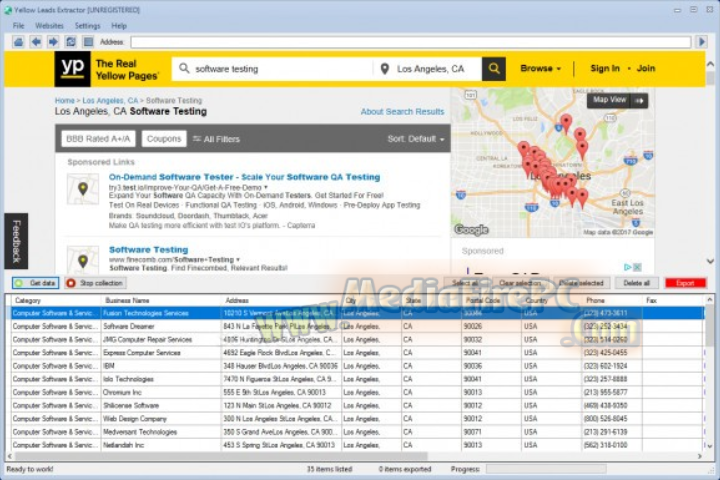Screen dimensions: 720x480
Task: Click the Address input field
Action: point(411,42)
